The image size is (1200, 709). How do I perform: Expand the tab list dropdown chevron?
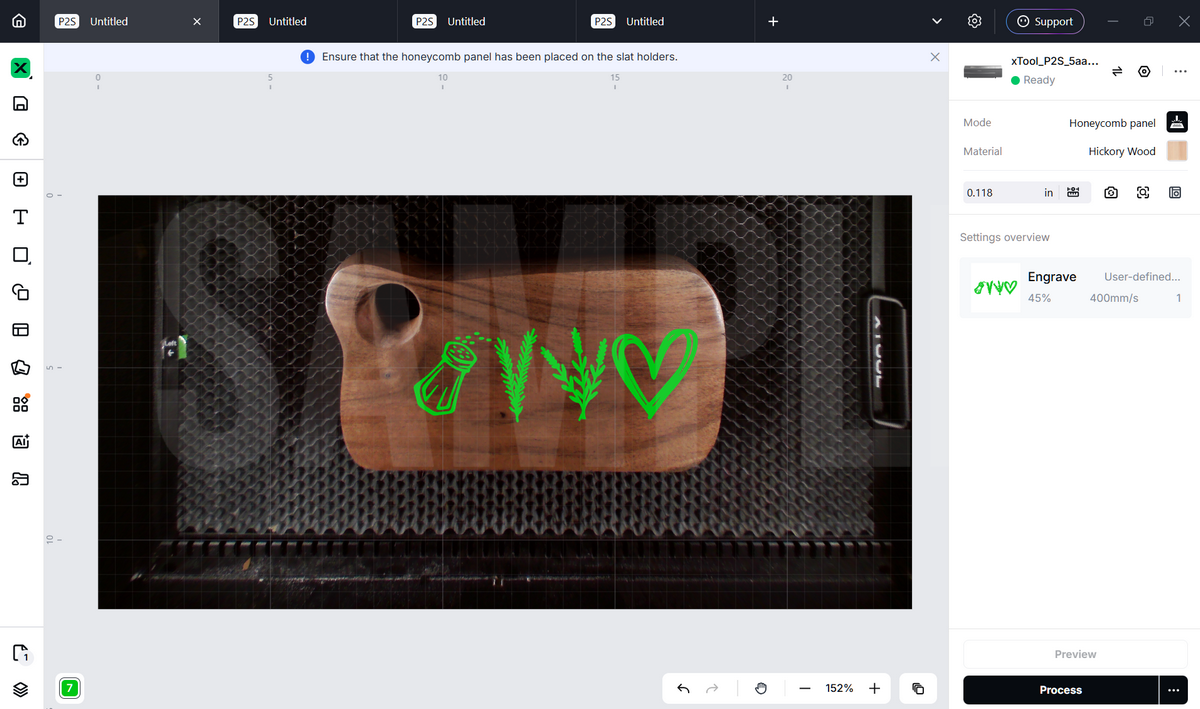pos(937,21)
